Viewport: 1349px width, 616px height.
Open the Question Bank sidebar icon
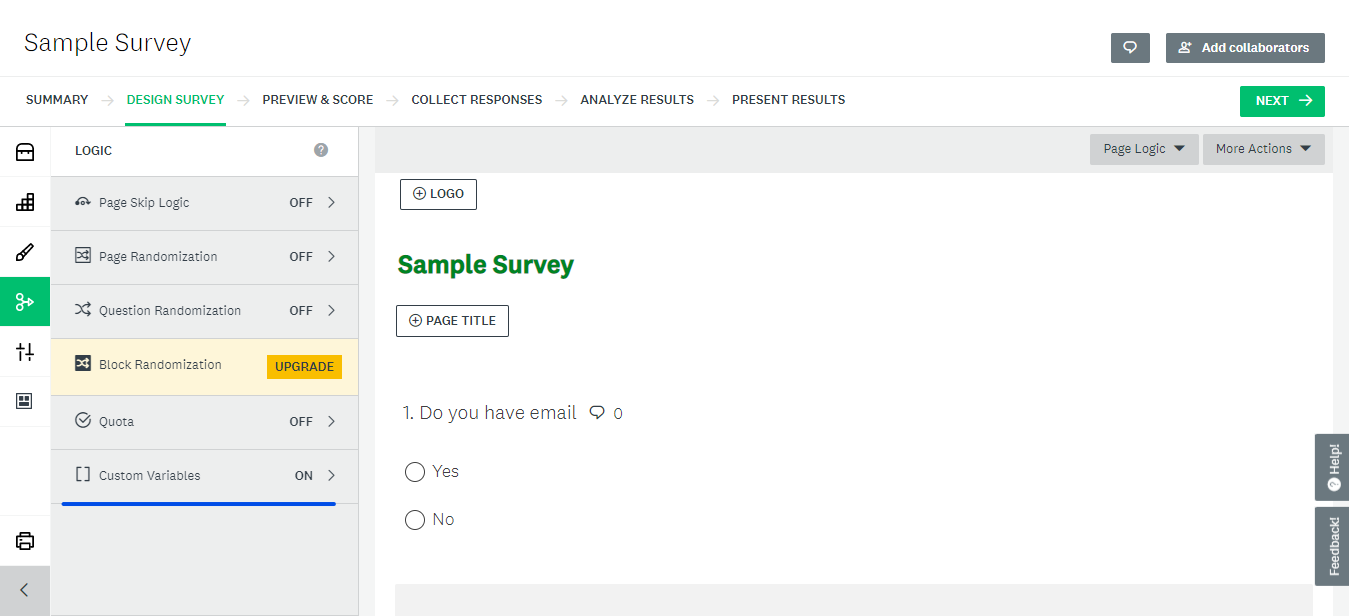coord(25,152)
